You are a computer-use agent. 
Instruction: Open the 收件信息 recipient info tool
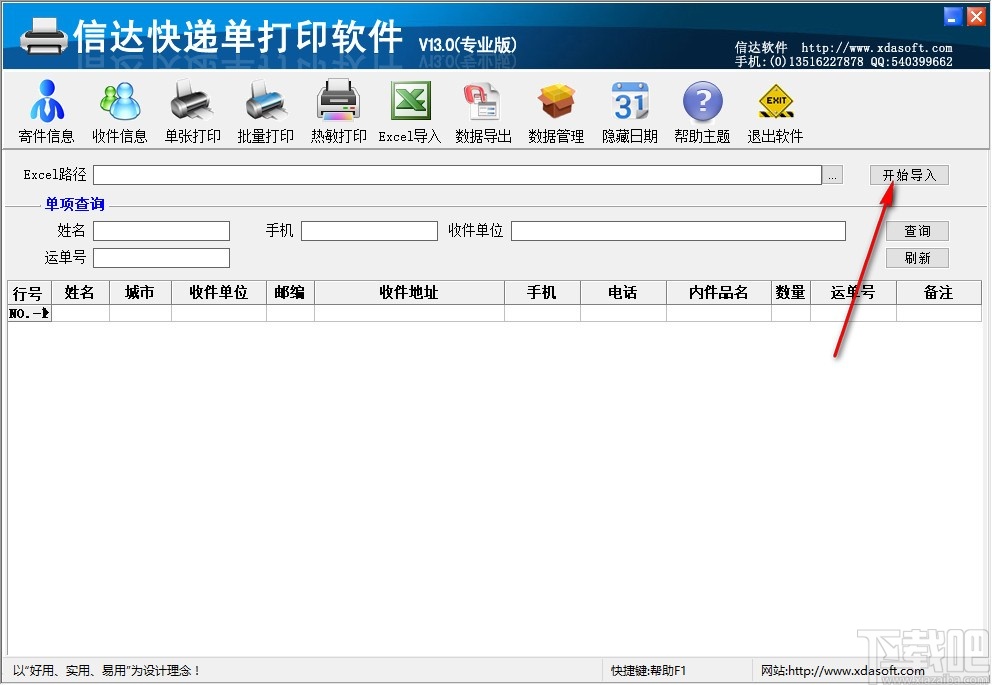coord(119,110)
